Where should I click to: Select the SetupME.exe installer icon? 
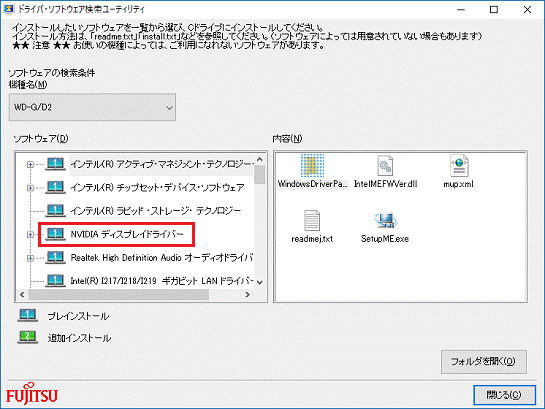[x=385, y=220]
